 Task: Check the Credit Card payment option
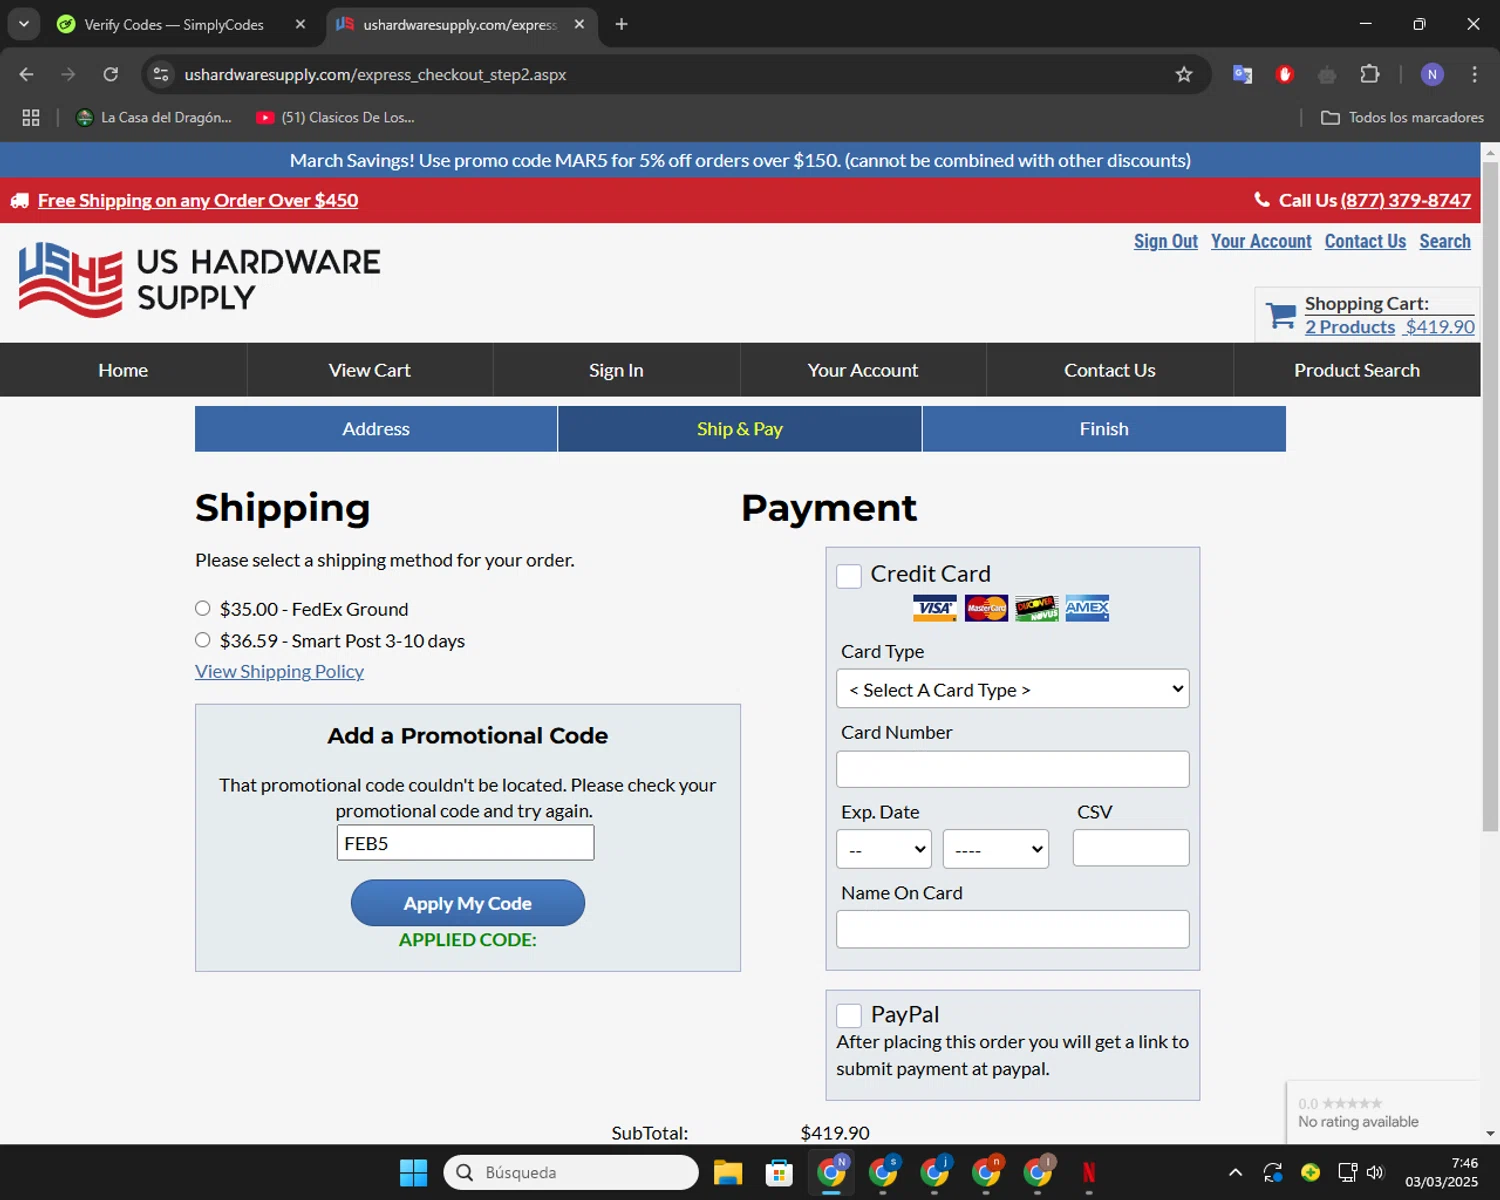tap(849, 576)
